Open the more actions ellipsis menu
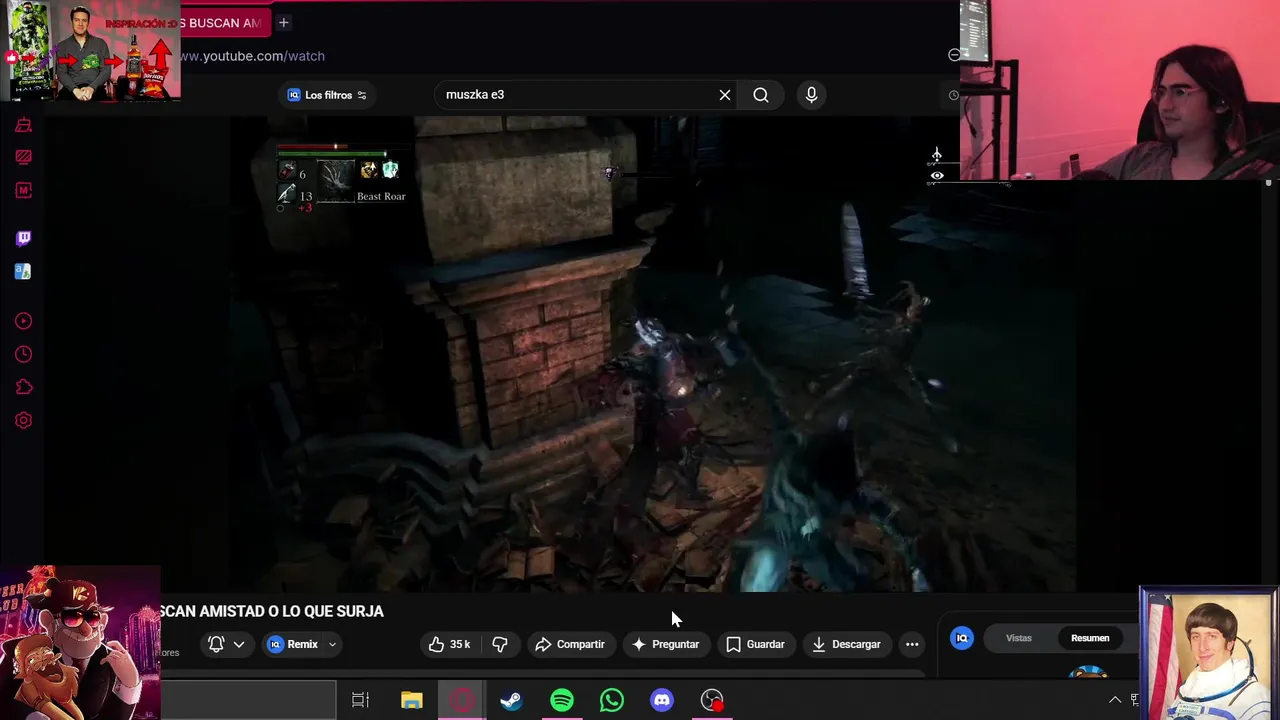 point(912,644)
